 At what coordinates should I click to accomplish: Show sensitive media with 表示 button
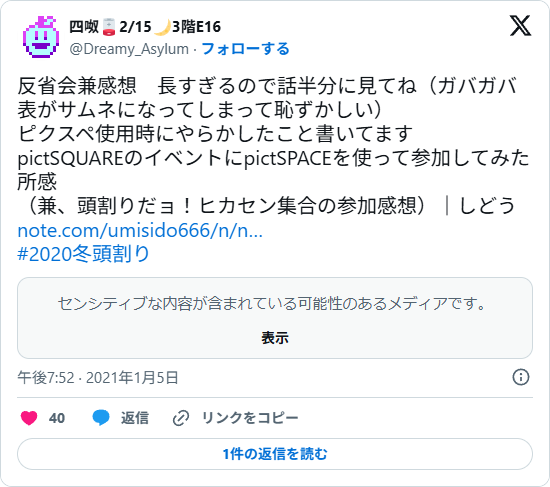[275, 338]
